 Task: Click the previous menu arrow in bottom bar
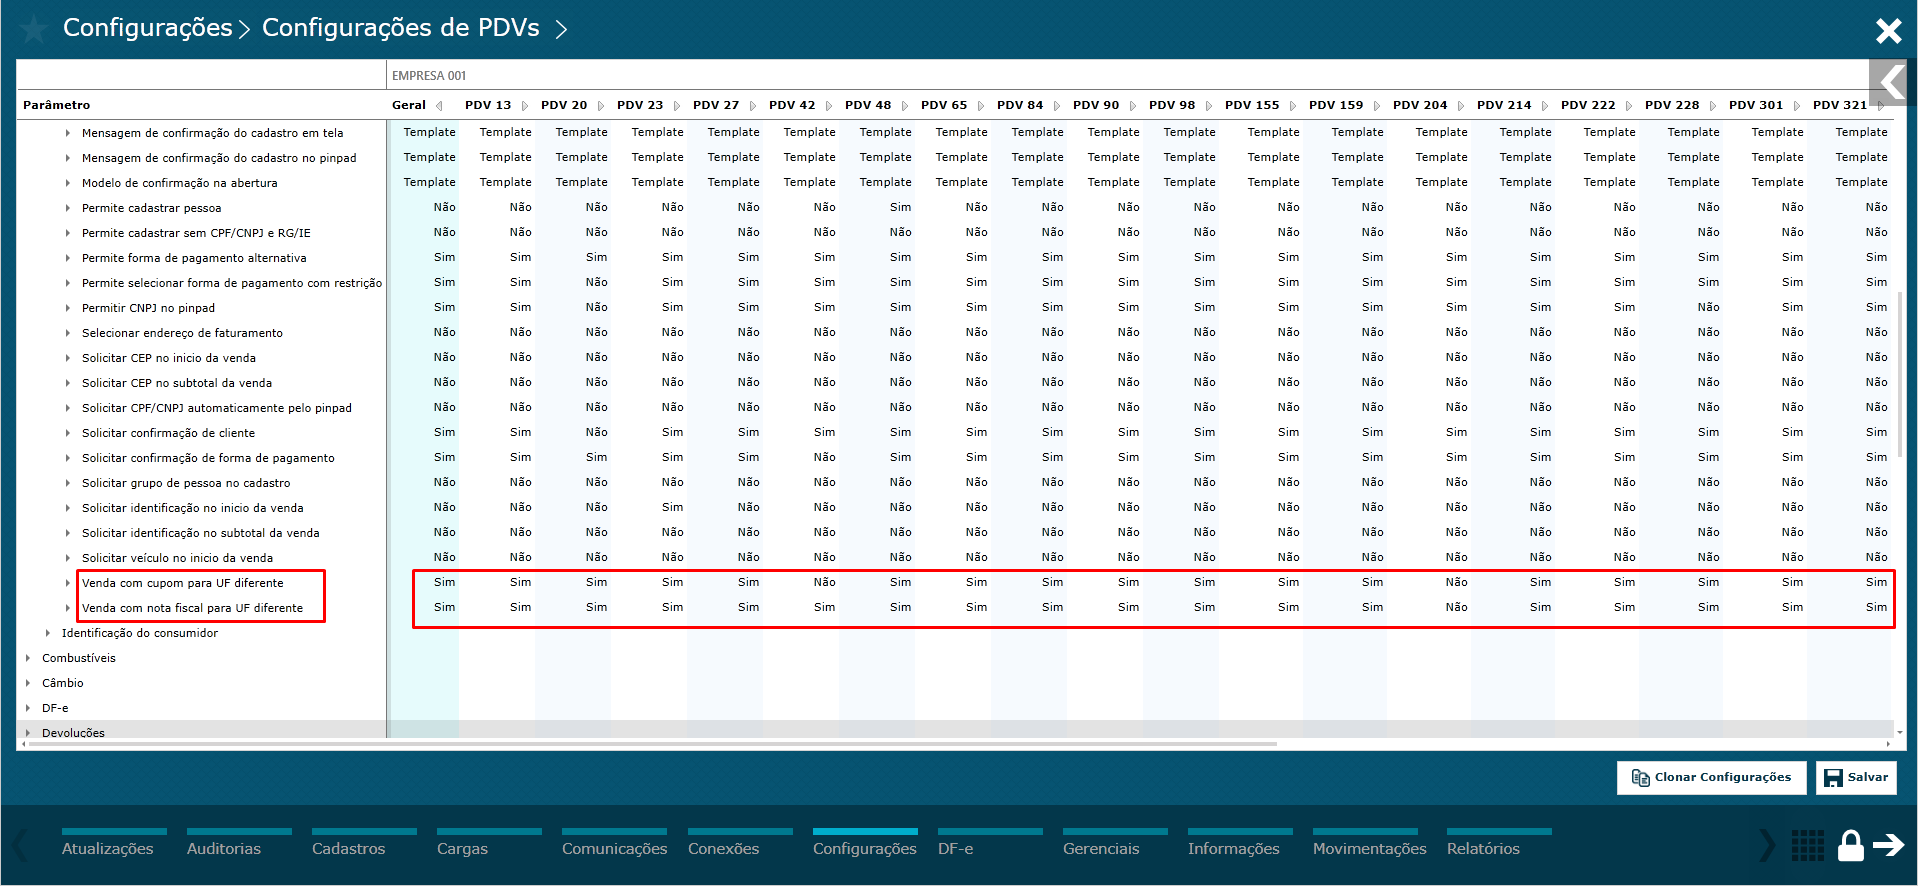[x=20, y=846]
